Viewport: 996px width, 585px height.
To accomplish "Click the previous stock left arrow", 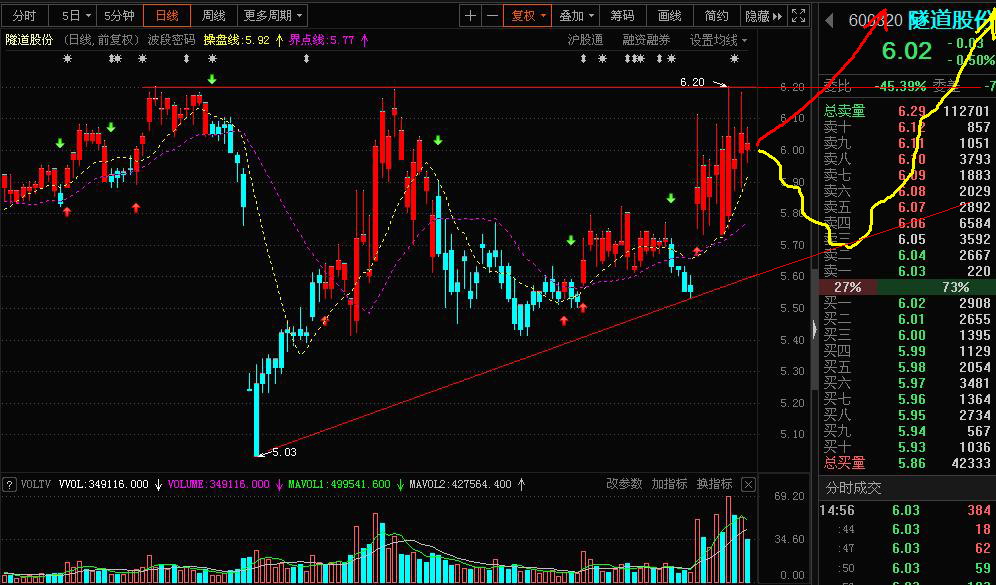I will pos(829,20).
